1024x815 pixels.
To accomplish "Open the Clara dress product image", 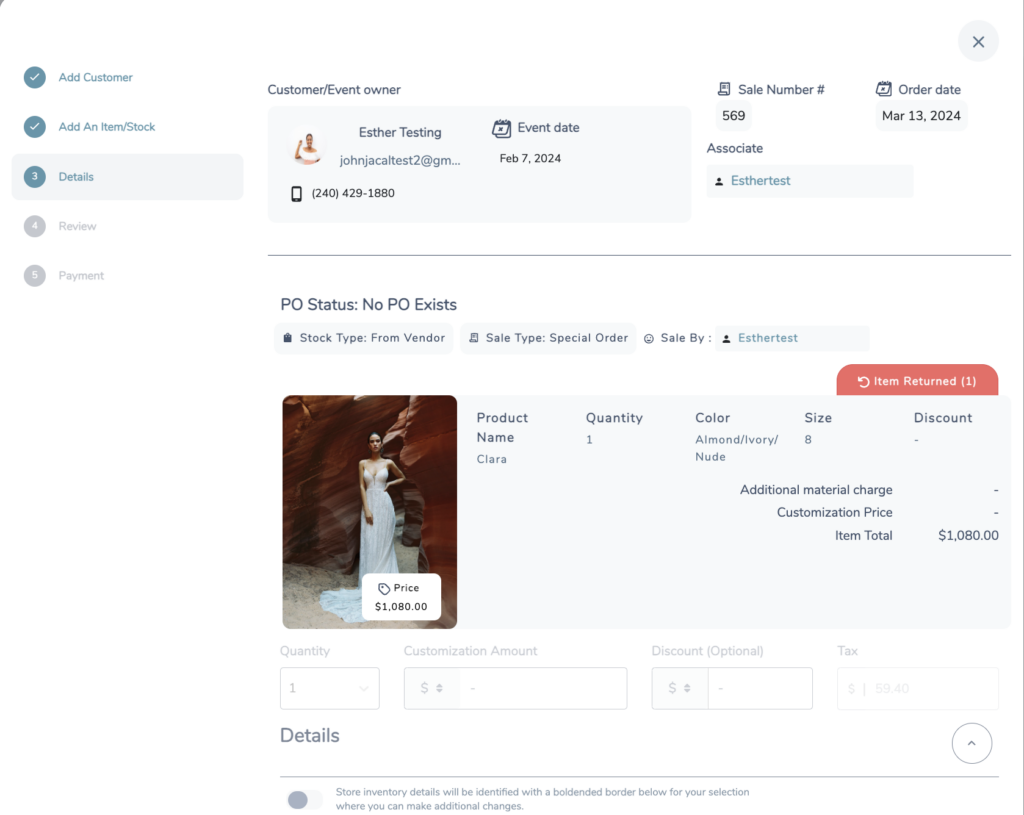I will (x=370, y=511).
